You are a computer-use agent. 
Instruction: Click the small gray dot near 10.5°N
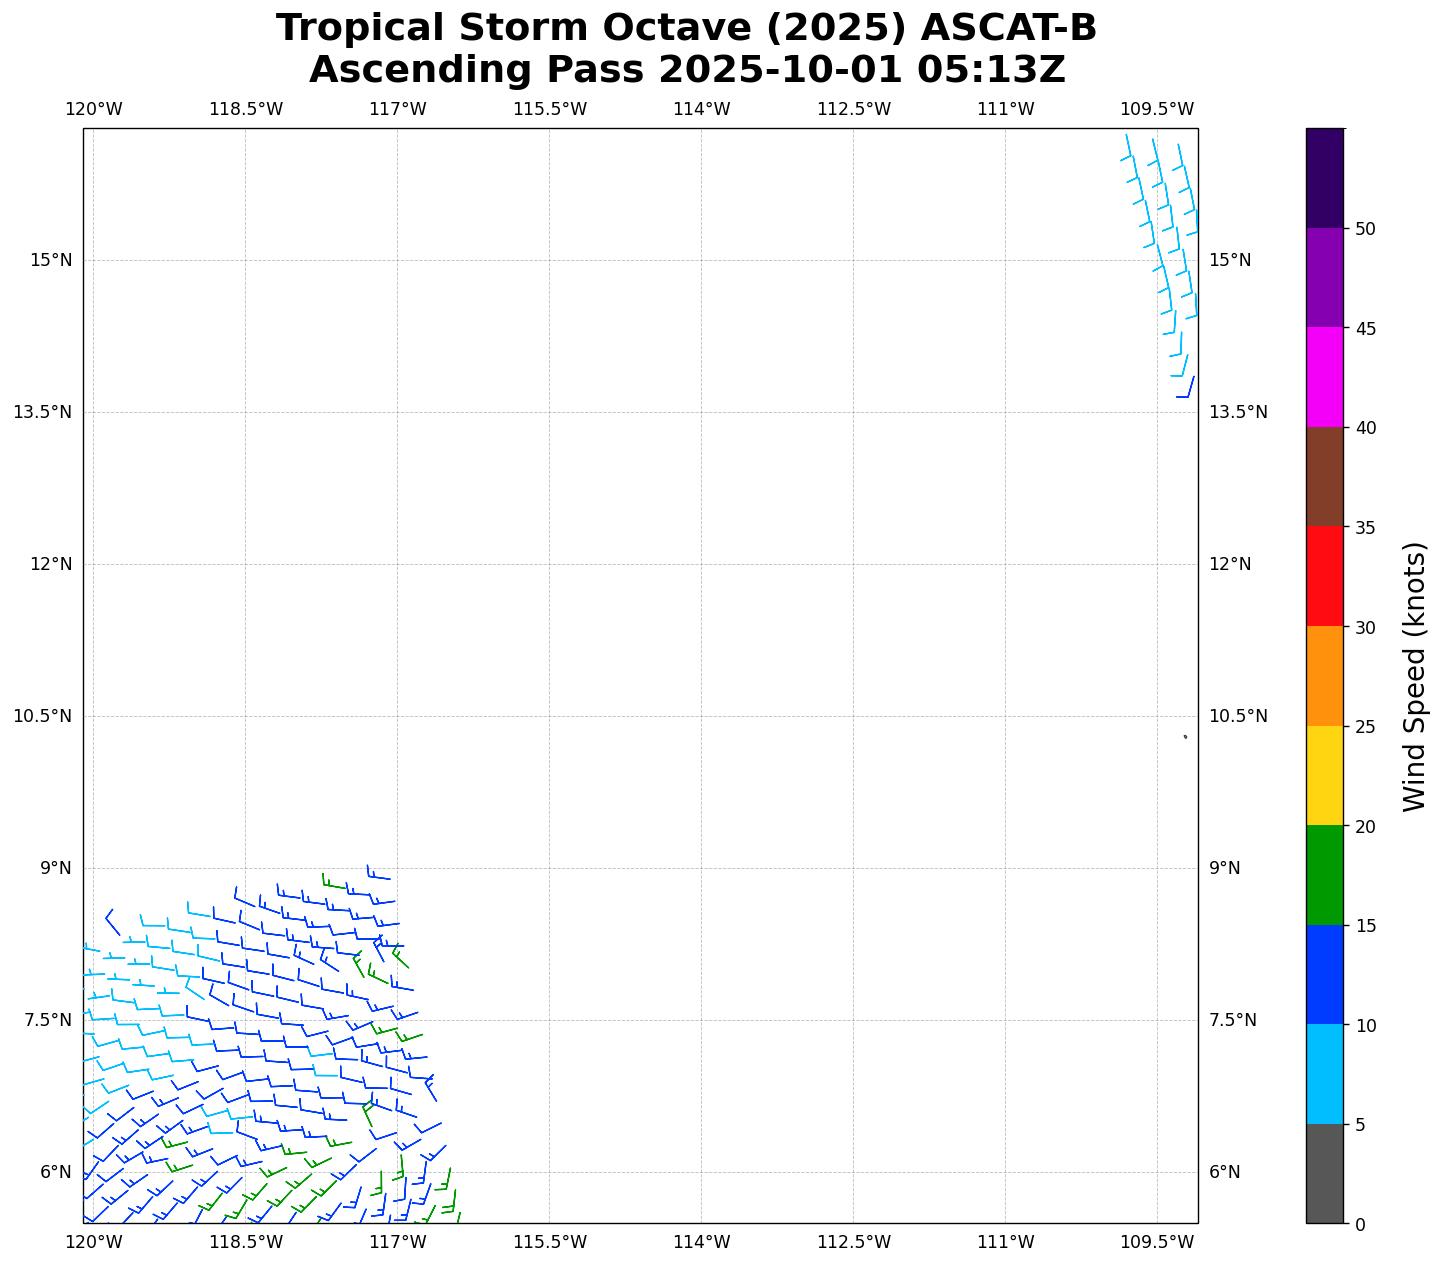click(1185, 737)
